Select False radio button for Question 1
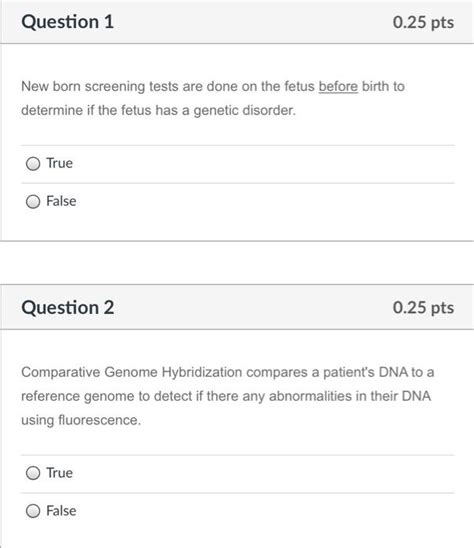The height and width of the screenshot is (548, 474). point(33,201)
